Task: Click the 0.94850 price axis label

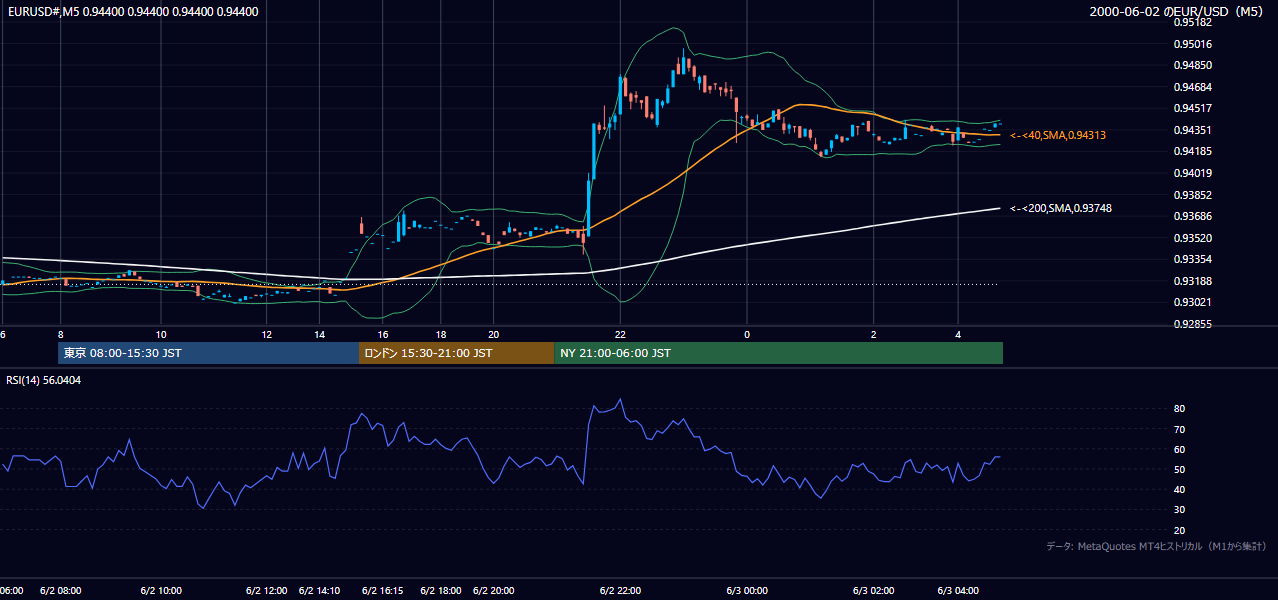Action: point(1193,65)
